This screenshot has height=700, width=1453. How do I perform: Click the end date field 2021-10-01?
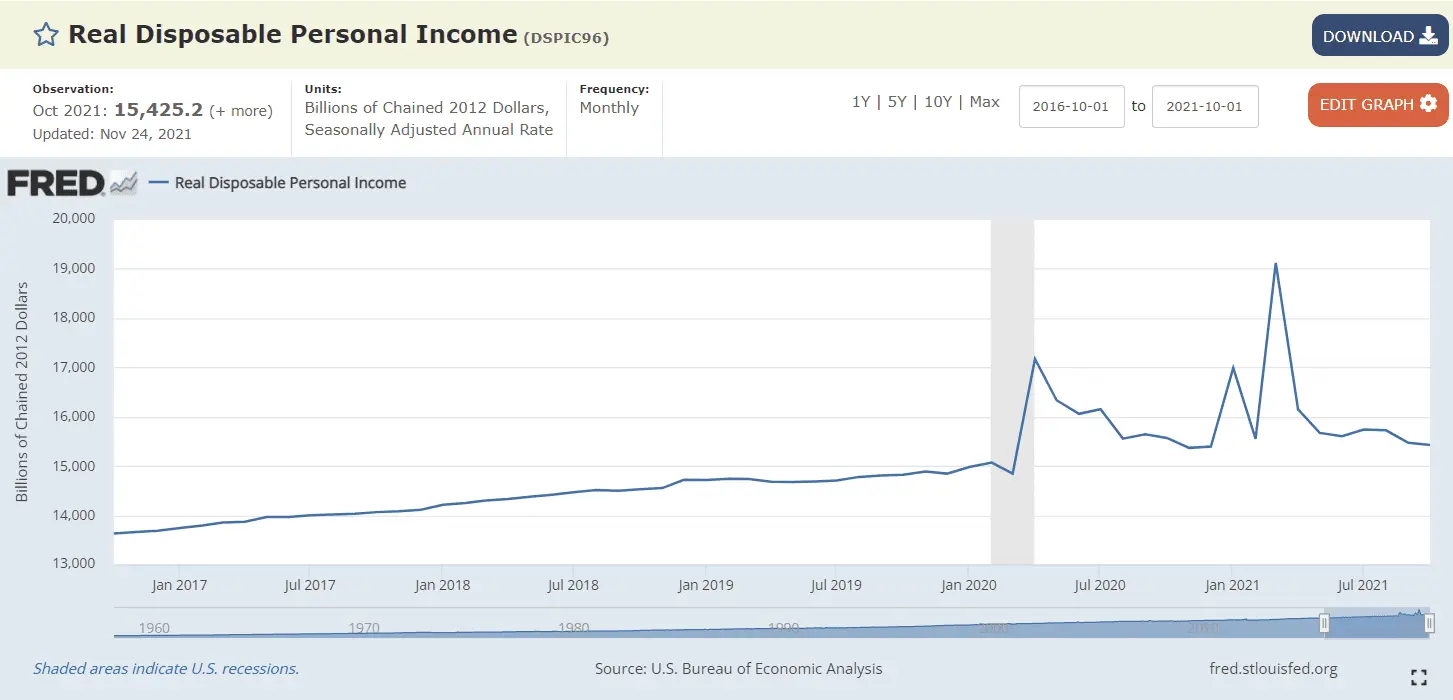[x=1205, y=106]
